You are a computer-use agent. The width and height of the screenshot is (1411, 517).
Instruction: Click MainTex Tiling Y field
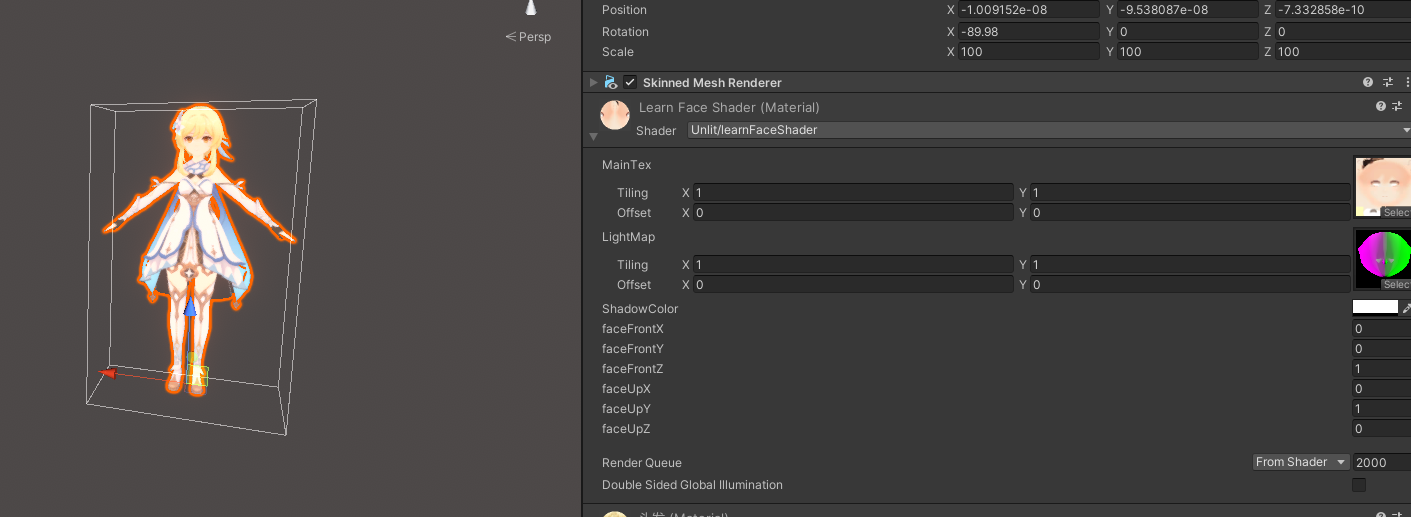click(x=1190, y=192)
